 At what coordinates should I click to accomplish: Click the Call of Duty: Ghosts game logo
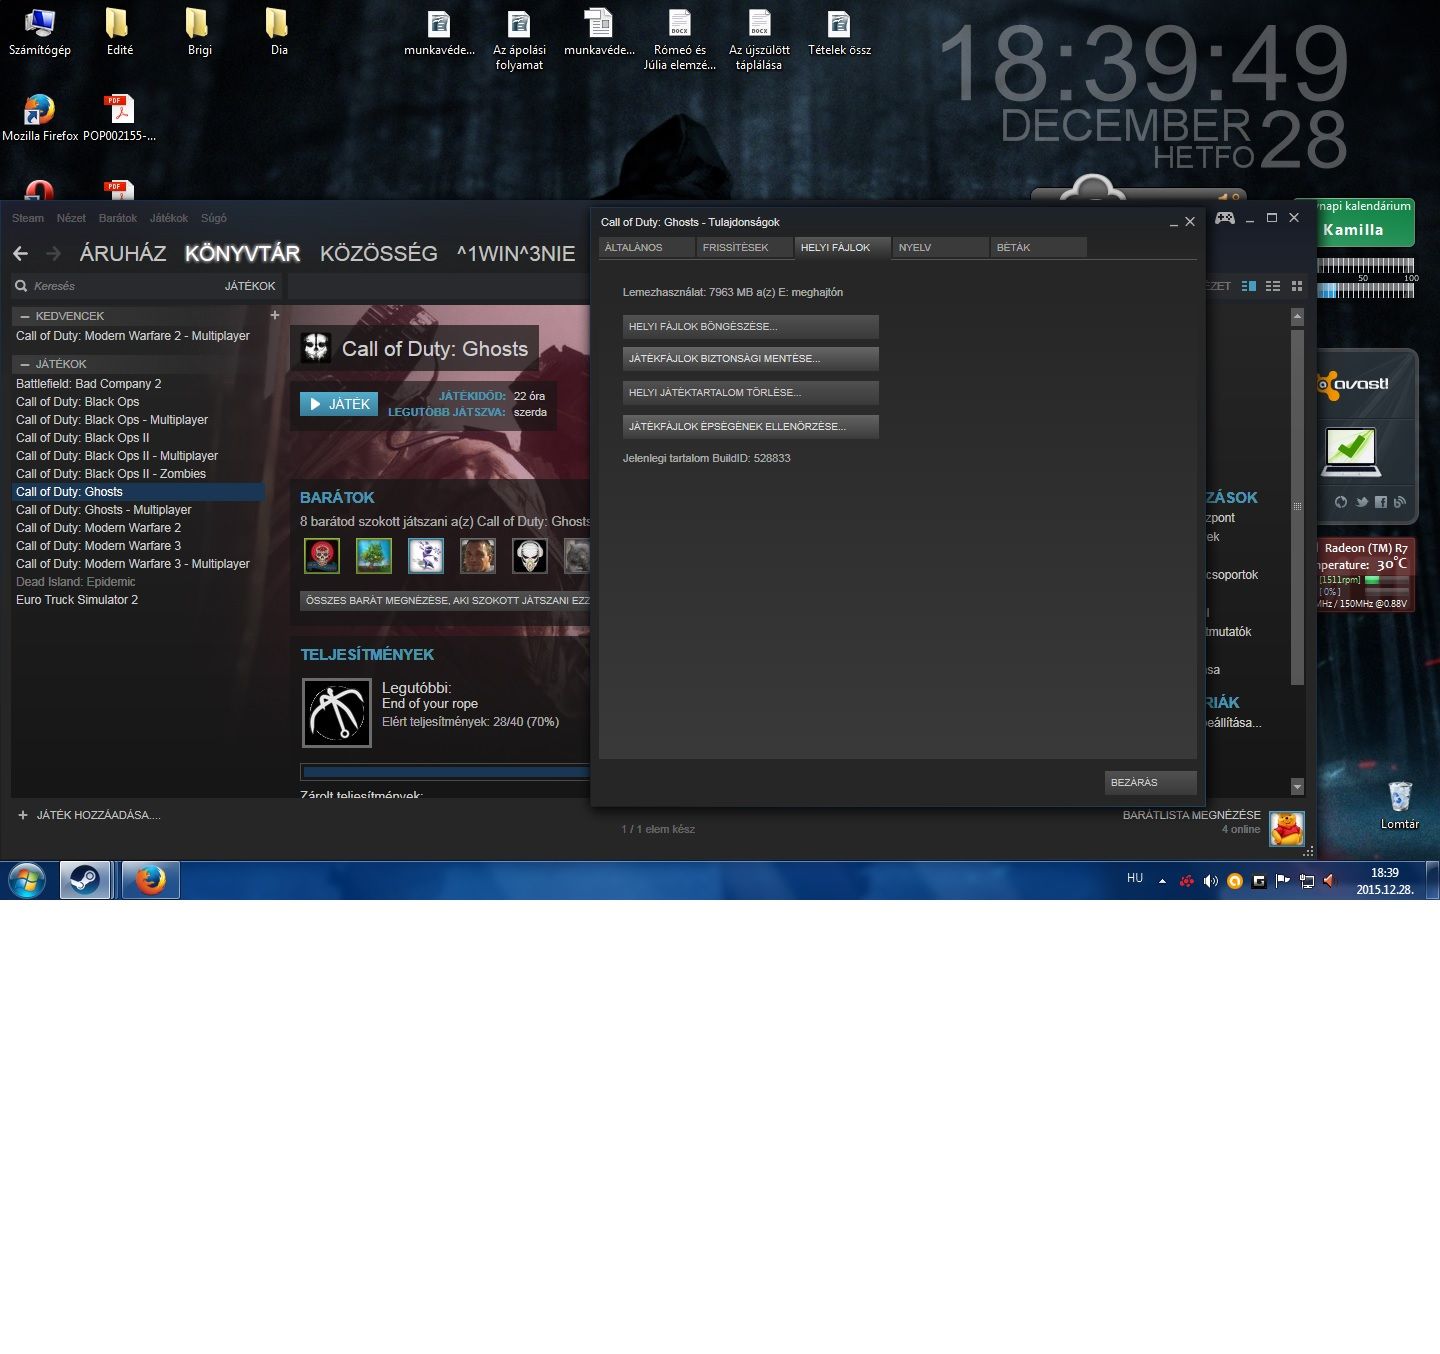coord(316,348)
